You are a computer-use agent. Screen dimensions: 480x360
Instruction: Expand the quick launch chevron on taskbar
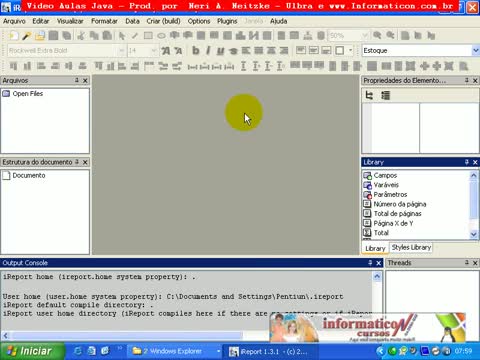(120, 348)
